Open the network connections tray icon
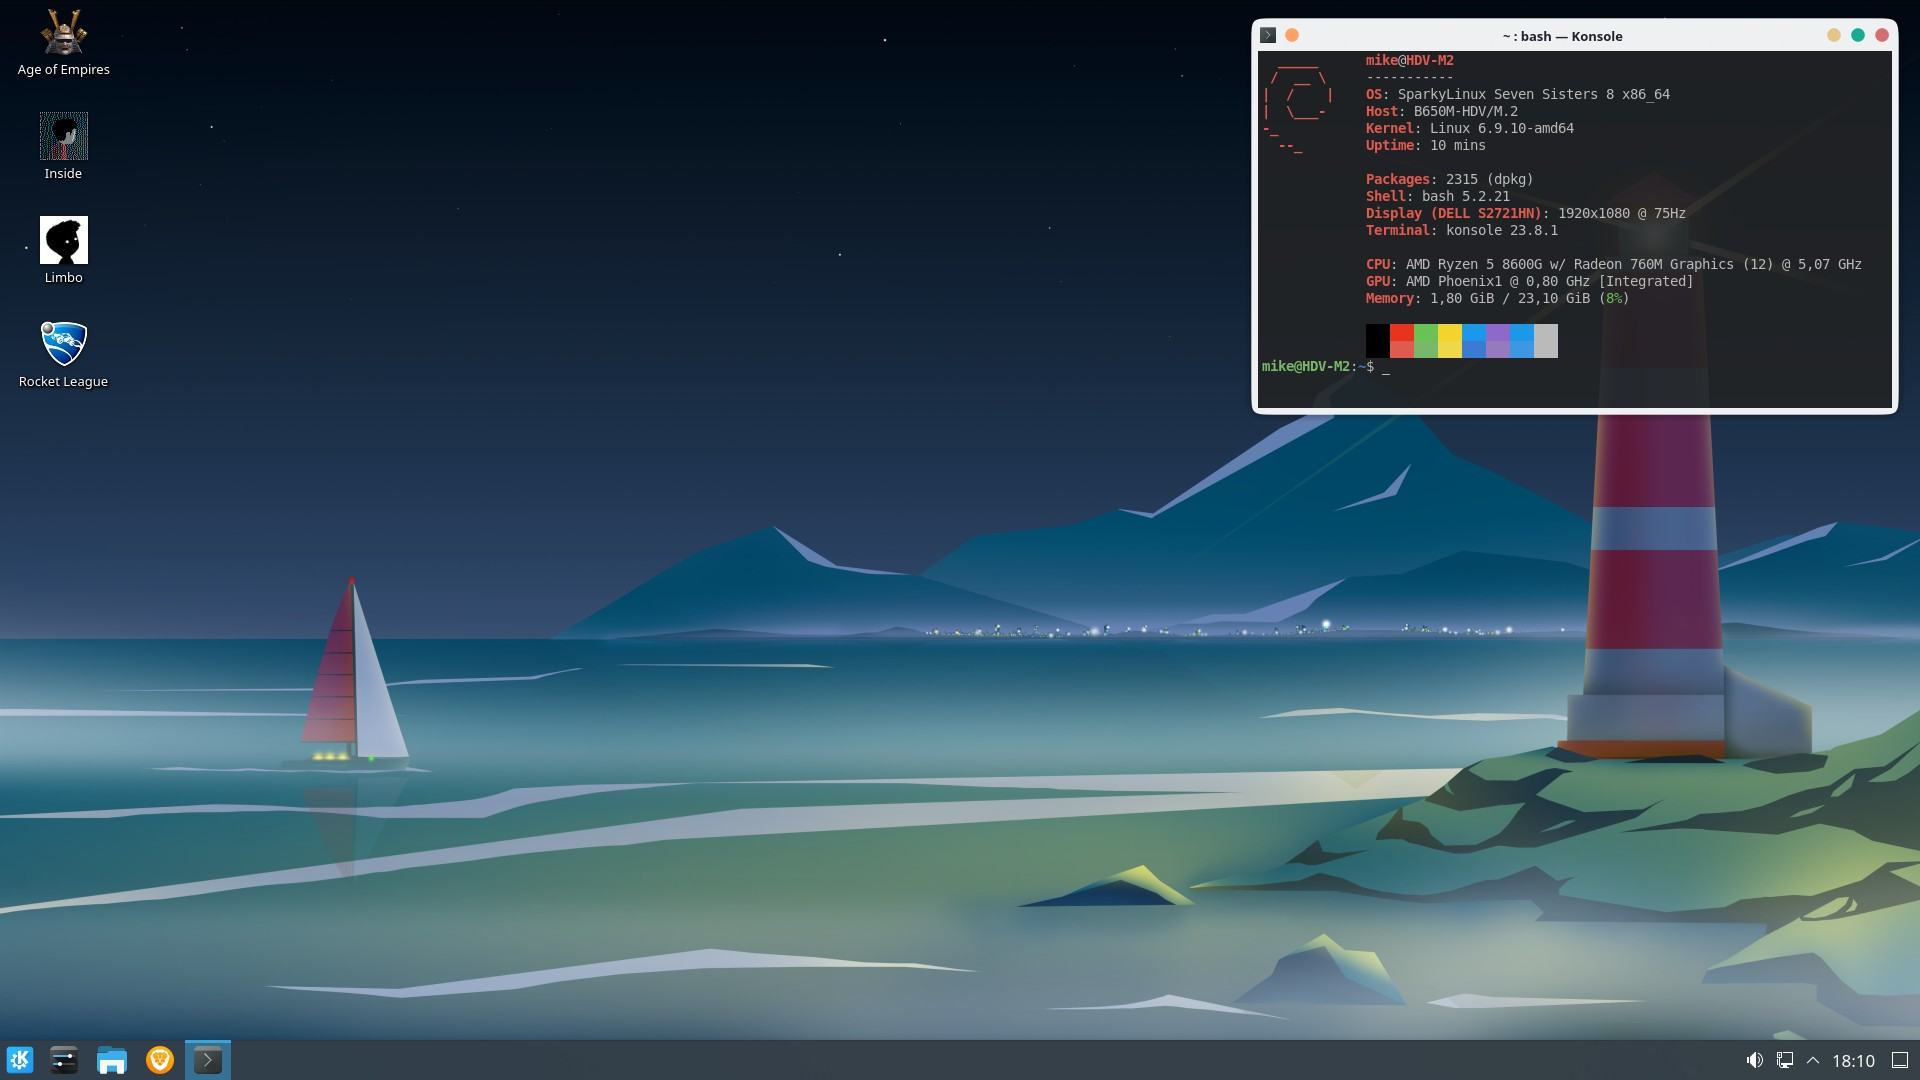The width and height of the screenshot is (1920, 1080). point(1784,1060)
